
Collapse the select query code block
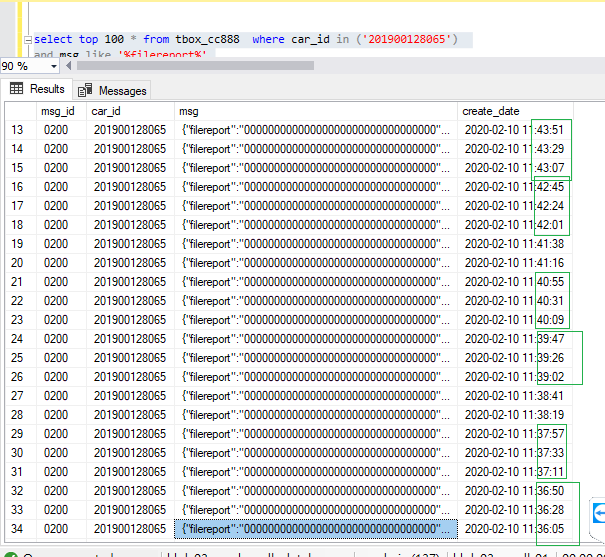pyautogui.click(x=27, y=40)
